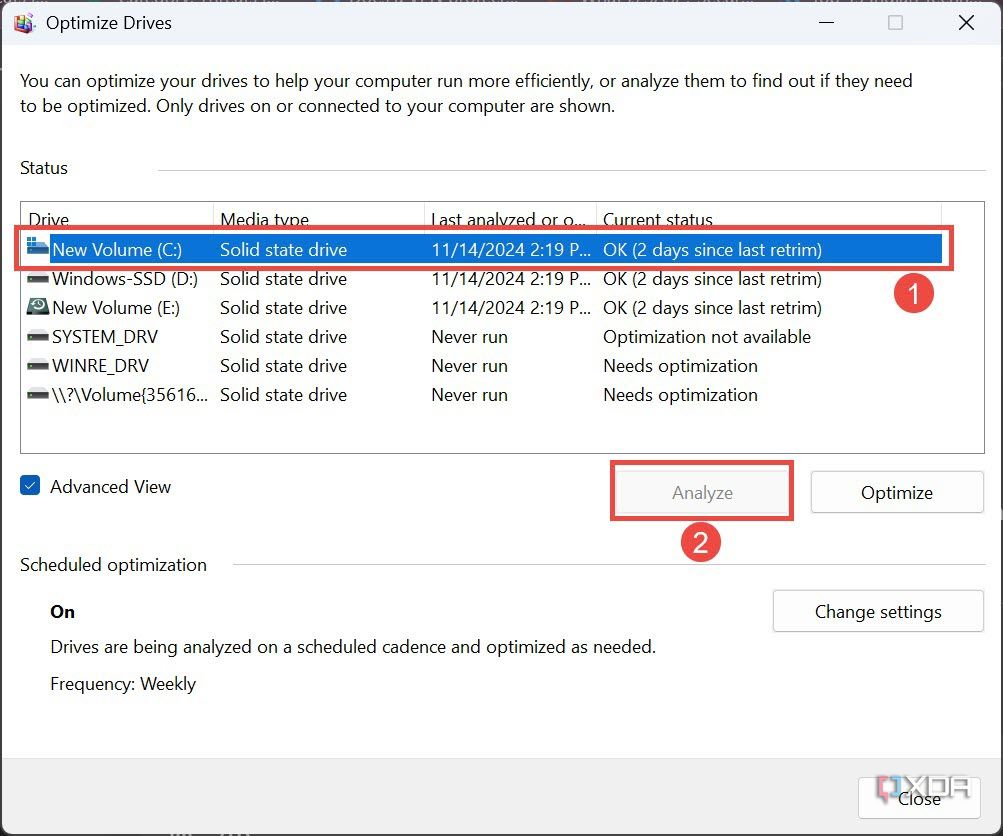1003x836 pixels.
Task: Open Change settings for scheduled optimization
Action: [x=877, y=612]
